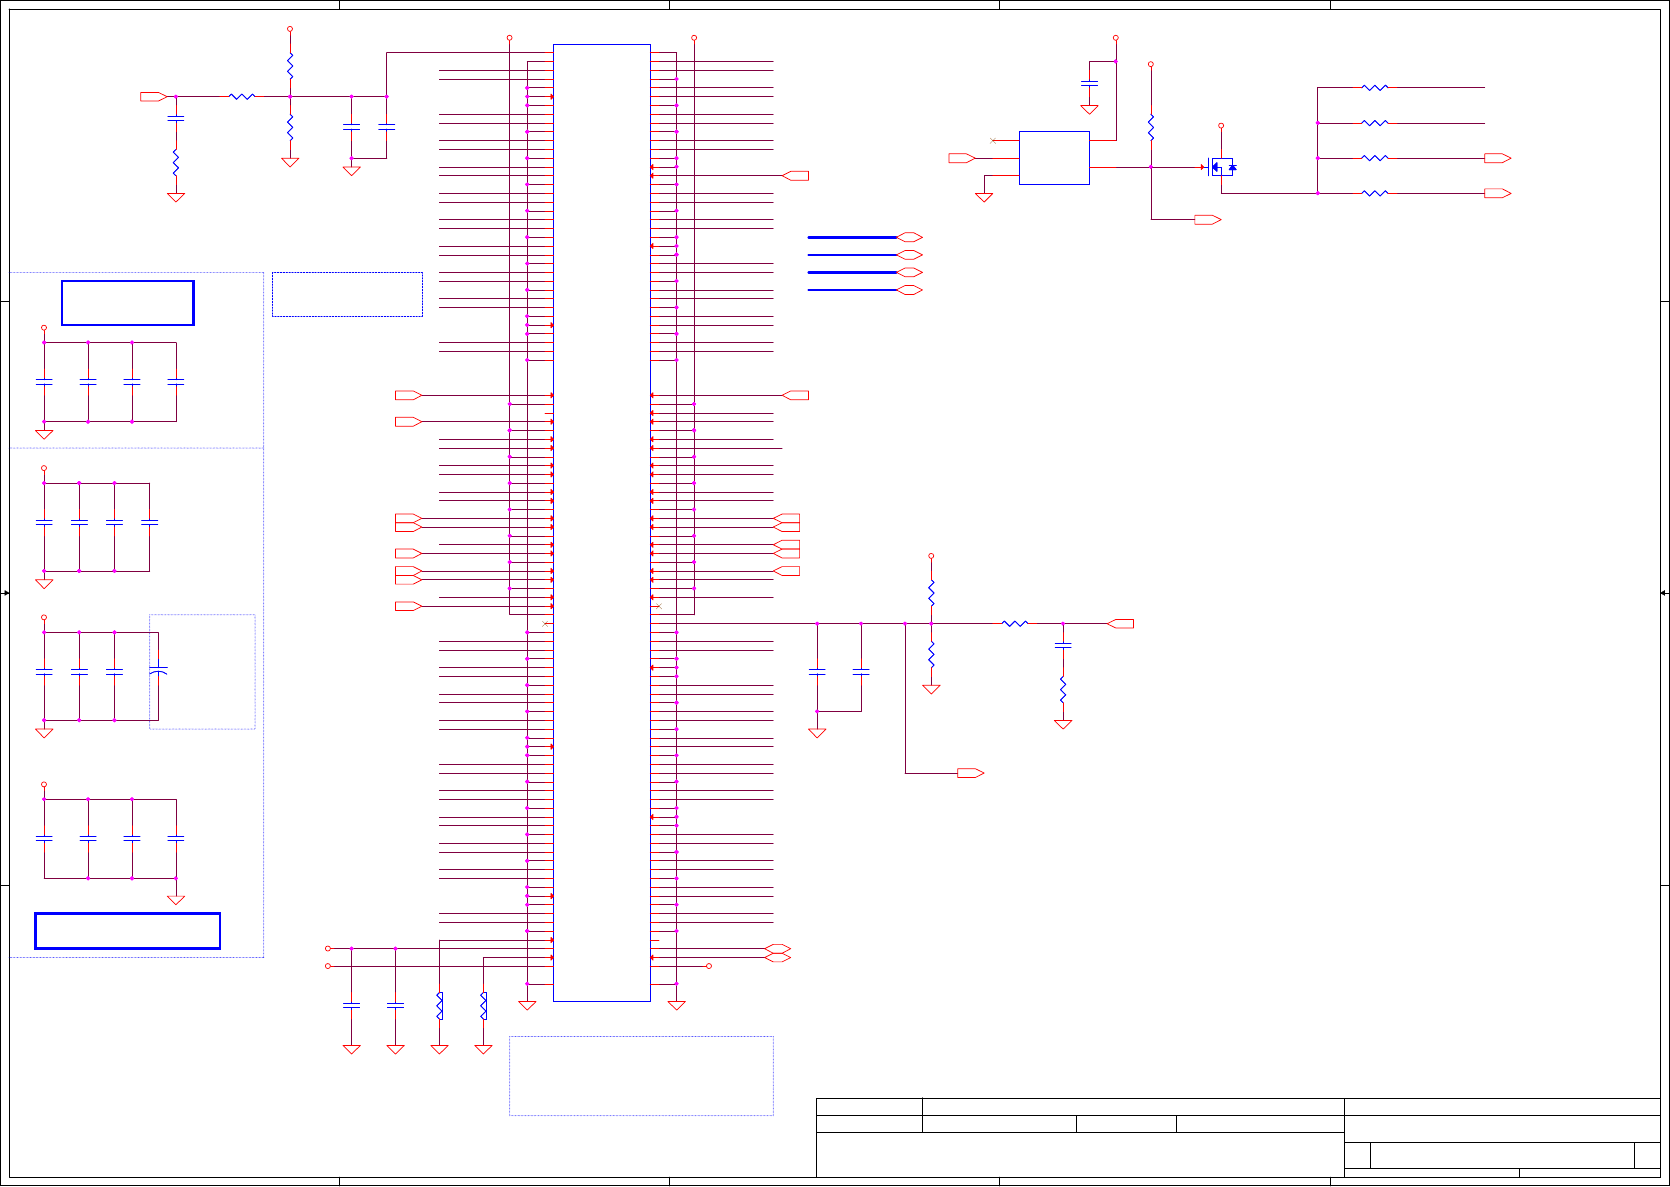Click the bold blue box below the capacitor banks

(128, 931)
